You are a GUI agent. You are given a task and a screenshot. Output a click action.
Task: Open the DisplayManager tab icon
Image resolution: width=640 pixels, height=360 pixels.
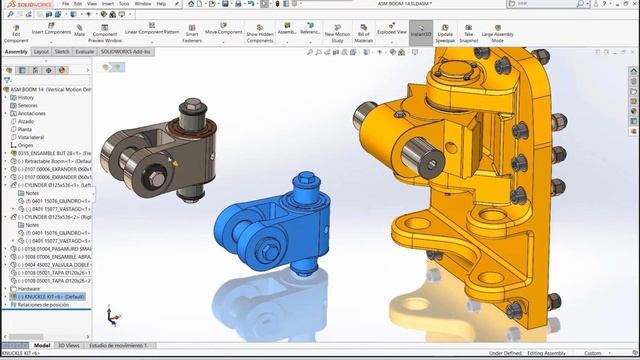(62, 70)
